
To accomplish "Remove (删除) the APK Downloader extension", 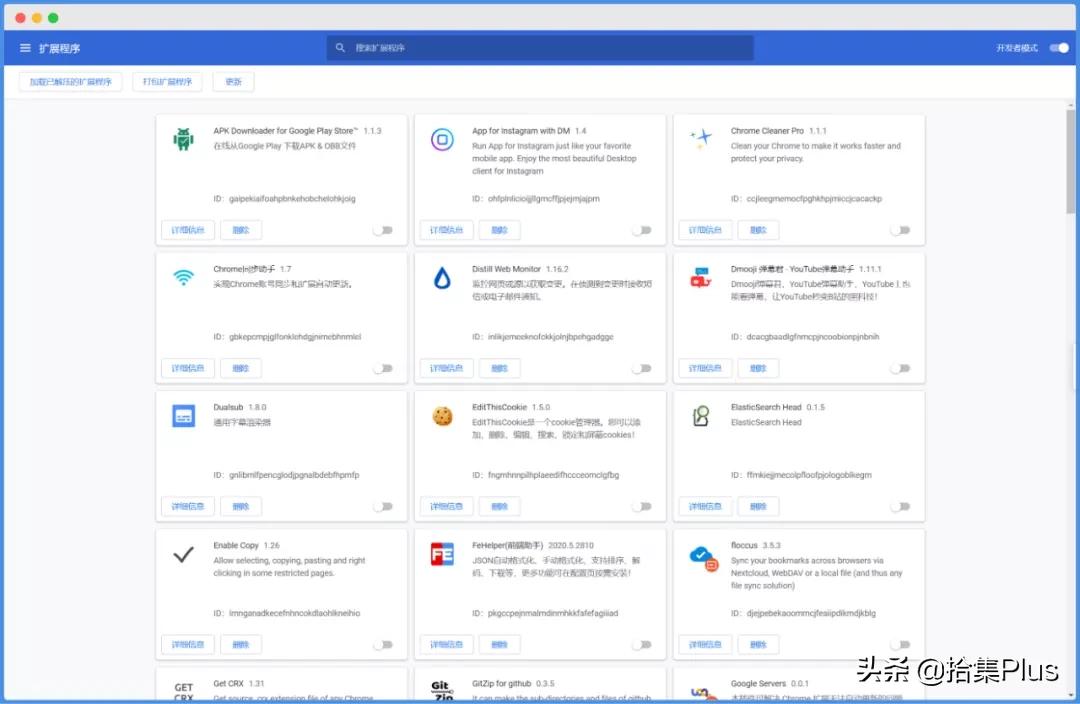I will [241, 230].
